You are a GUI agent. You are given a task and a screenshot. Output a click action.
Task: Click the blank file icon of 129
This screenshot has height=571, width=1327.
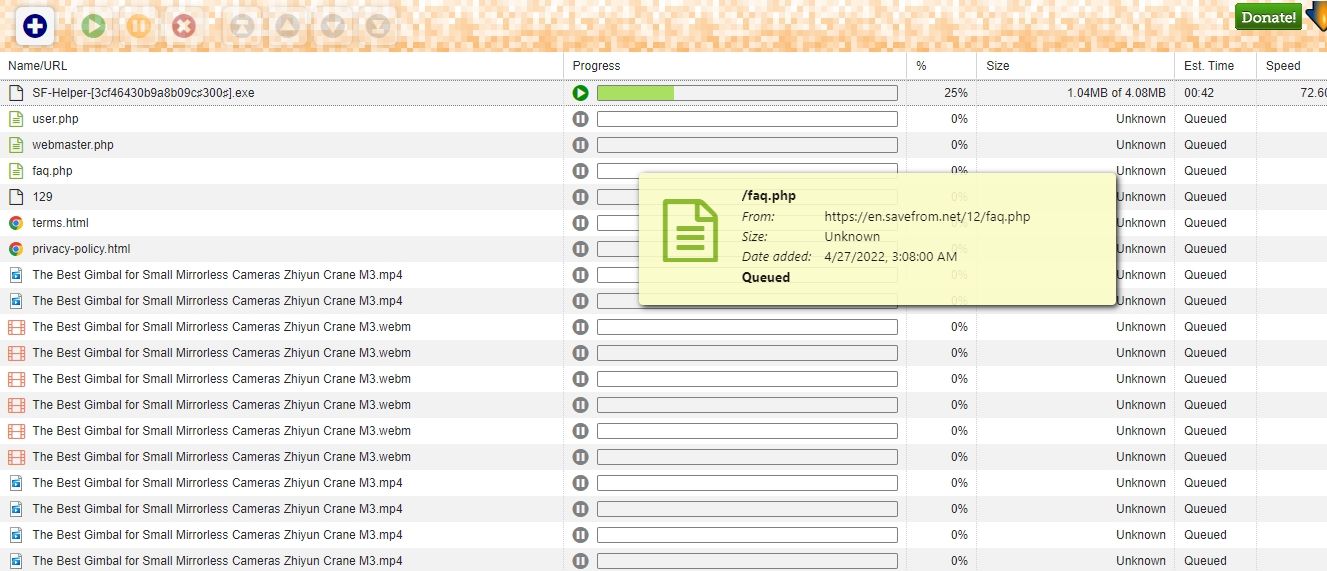point(16,197)
